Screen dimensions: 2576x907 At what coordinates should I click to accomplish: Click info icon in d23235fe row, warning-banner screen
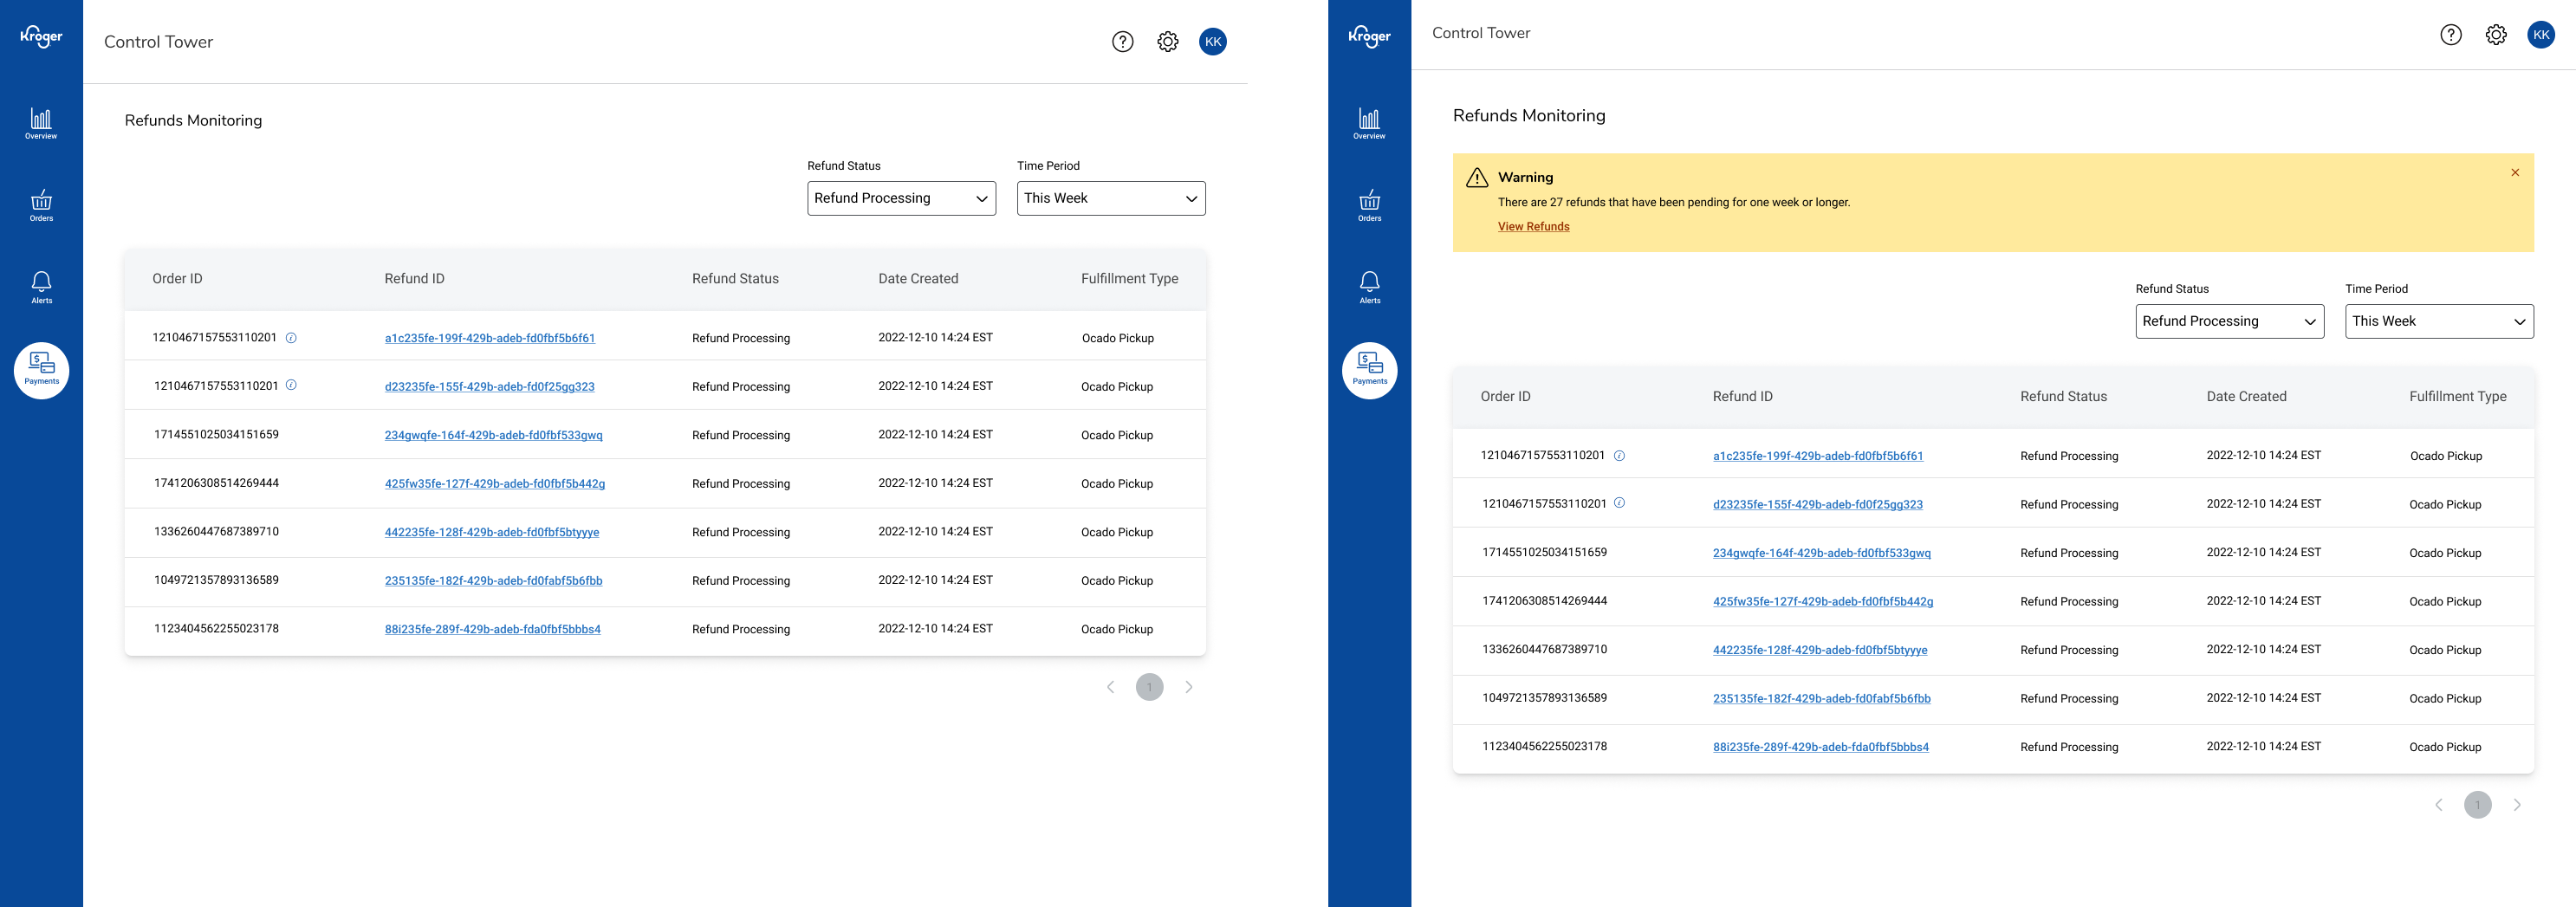point(1619,503)
